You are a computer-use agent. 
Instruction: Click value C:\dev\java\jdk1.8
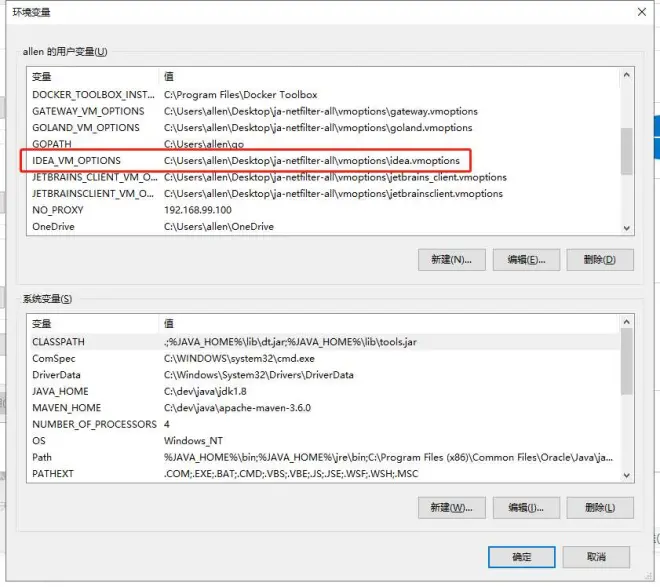(x=205, y=391)
